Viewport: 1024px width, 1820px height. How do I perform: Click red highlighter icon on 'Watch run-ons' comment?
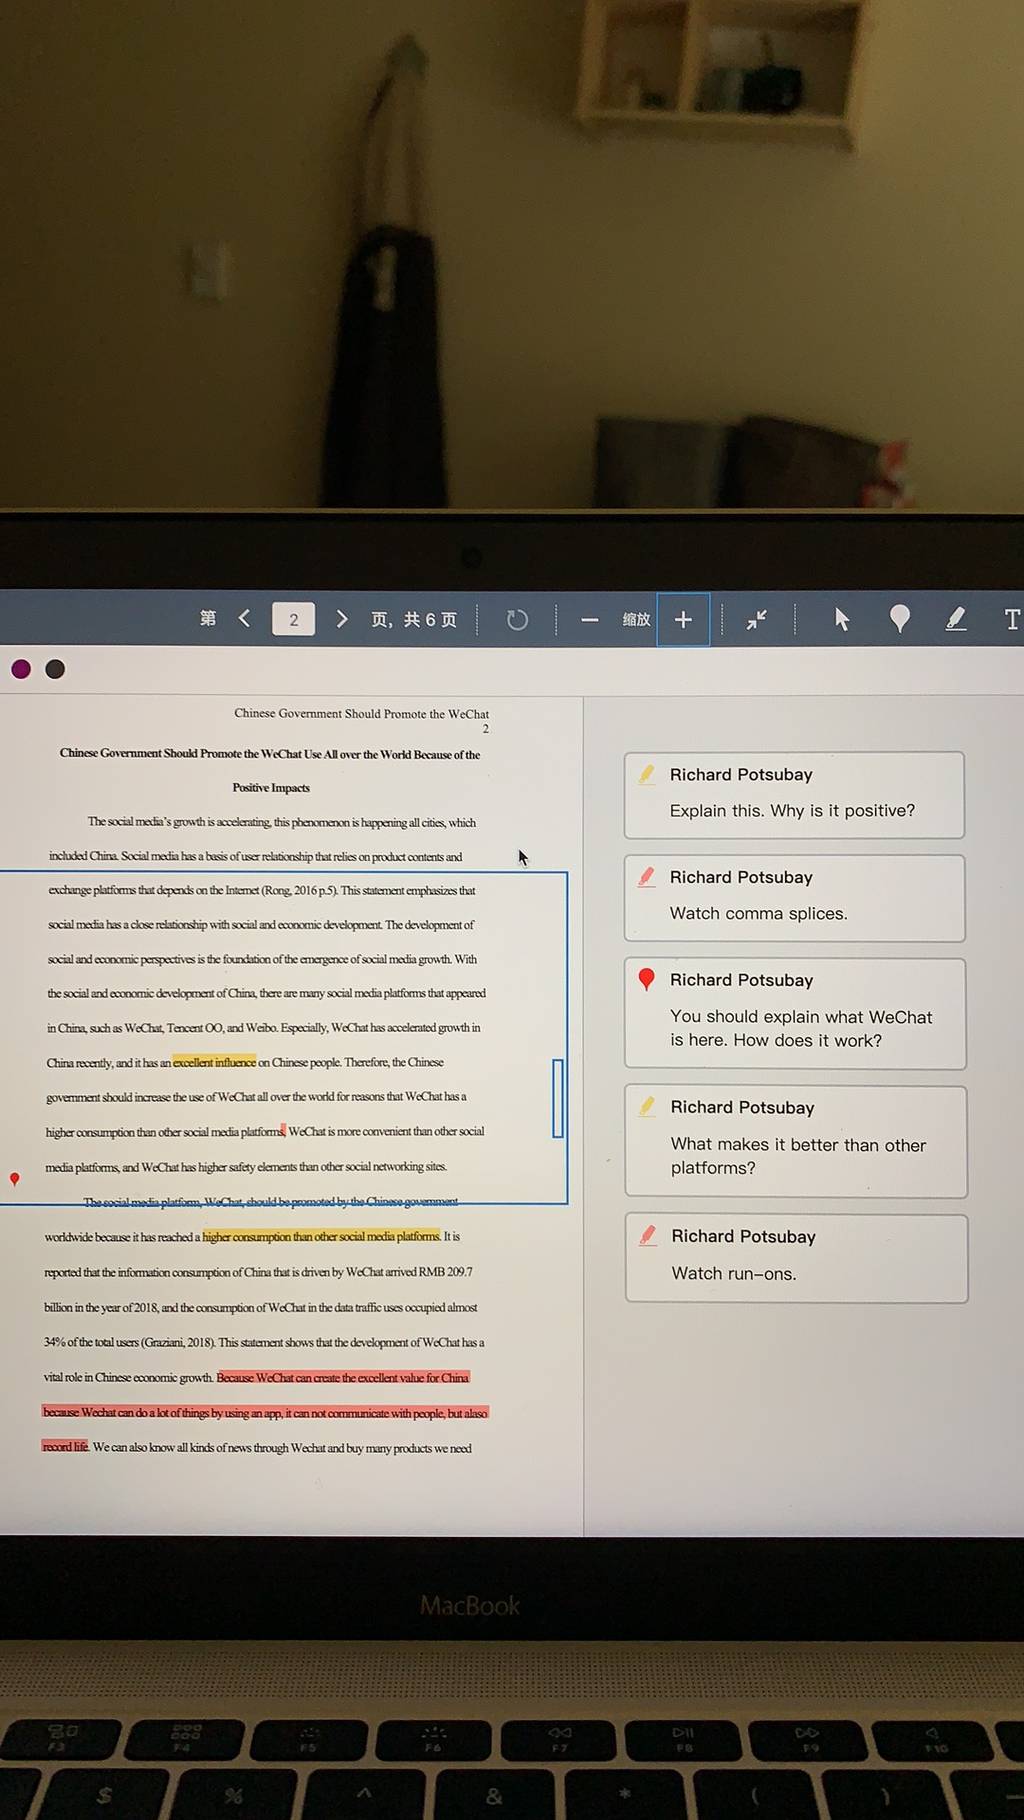point(648,1235)
